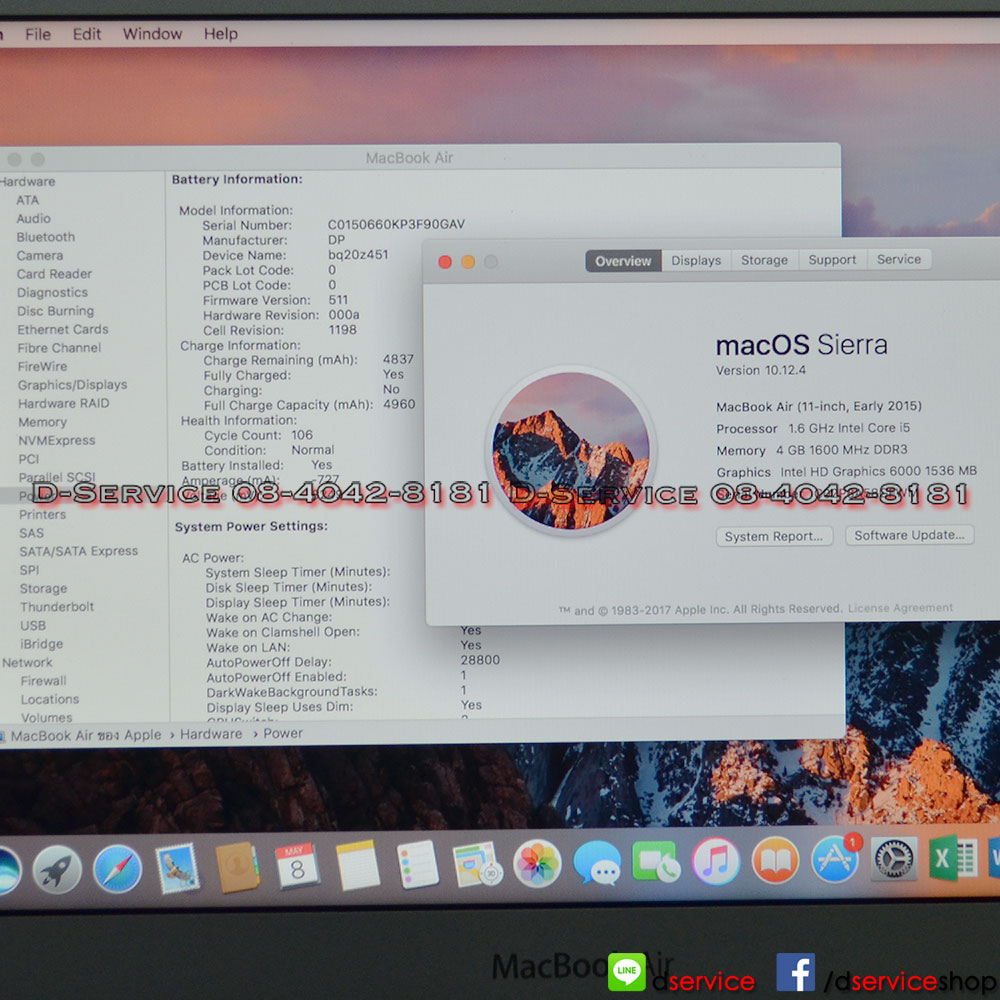Open Reminders list icon in Dock
Viewport: 1000px width, 1000px height.
coord(417,864)
